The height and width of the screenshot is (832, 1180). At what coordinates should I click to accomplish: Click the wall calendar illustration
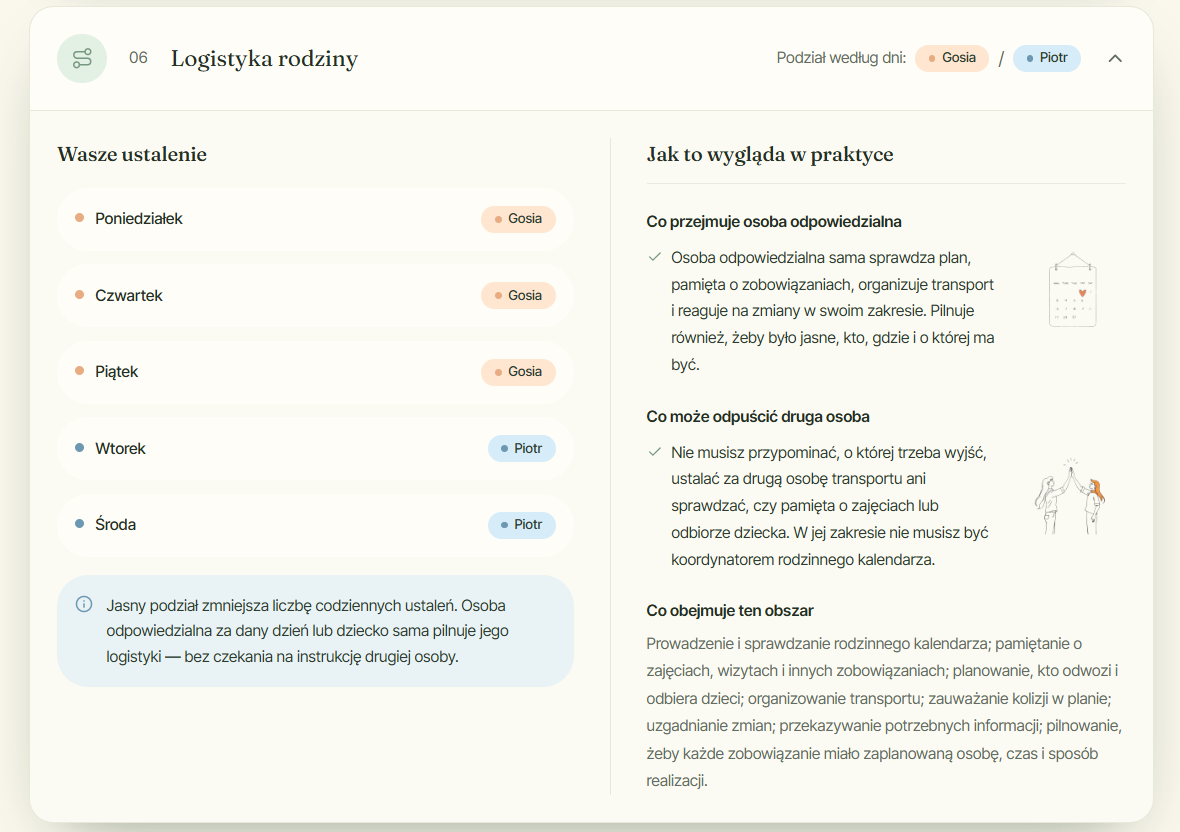tap(1072, 290)
